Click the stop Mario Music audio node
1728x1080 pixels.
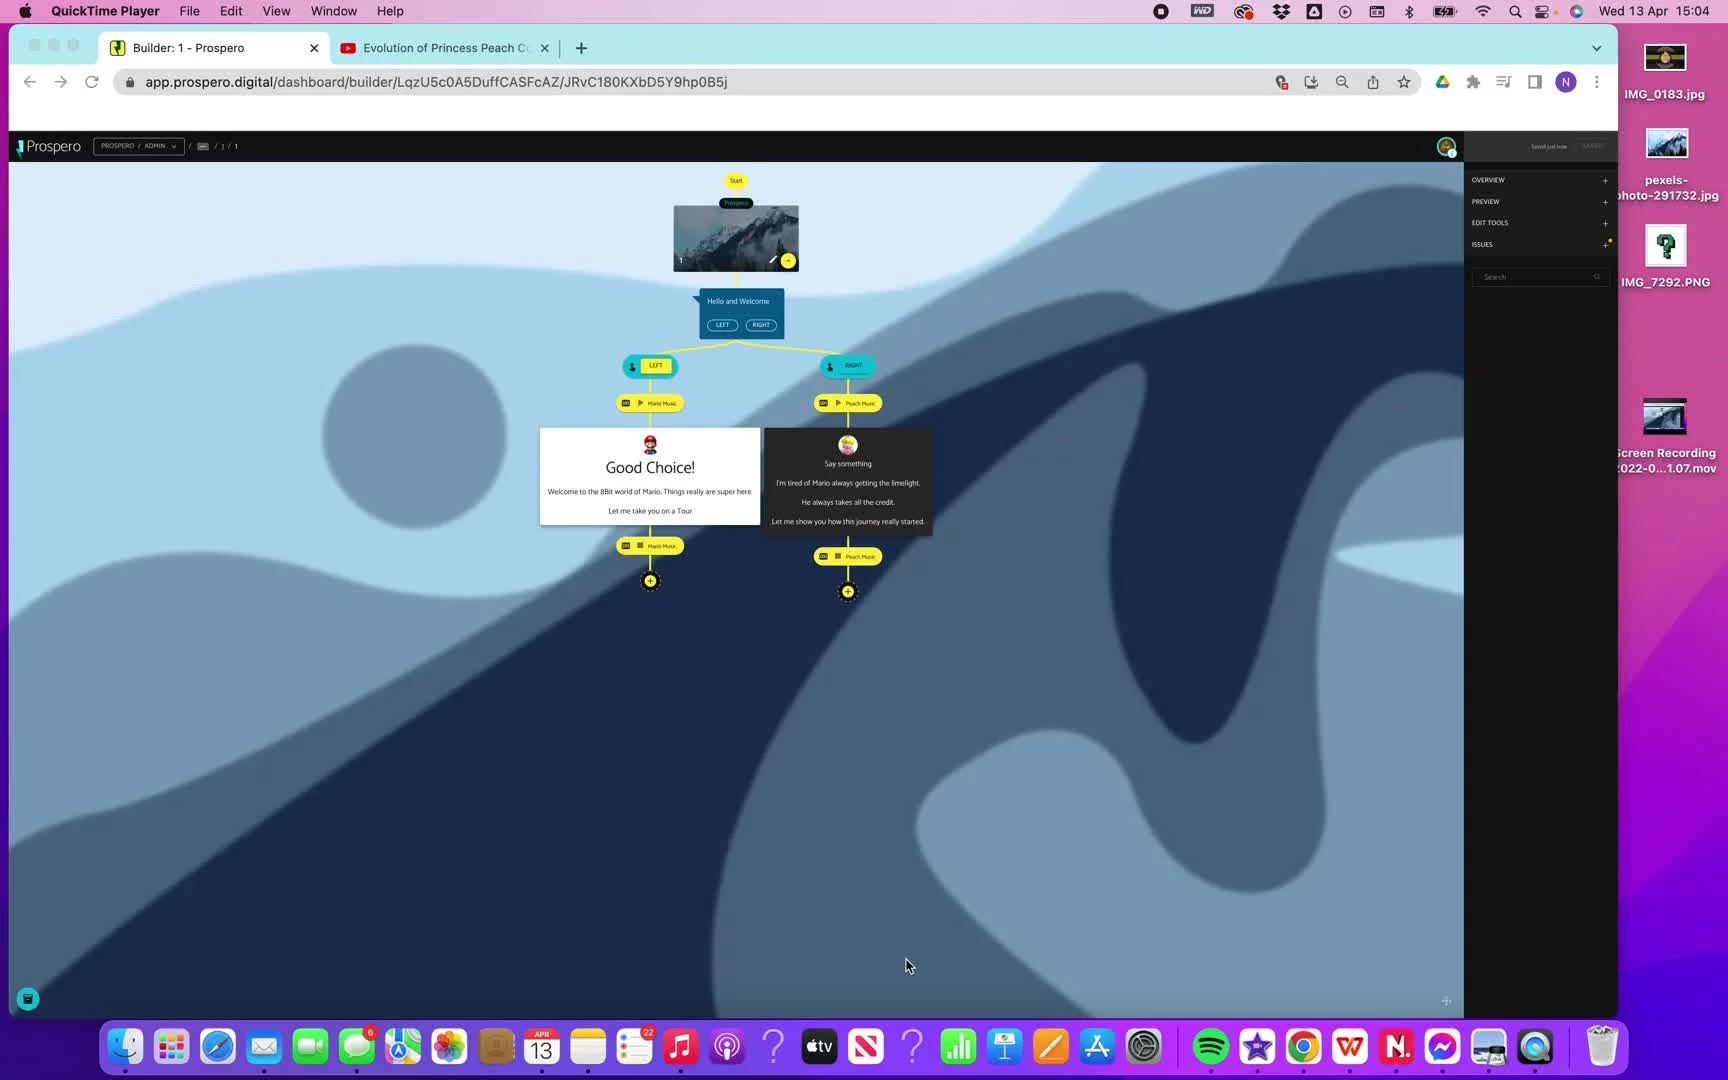[x=650, y=546]
